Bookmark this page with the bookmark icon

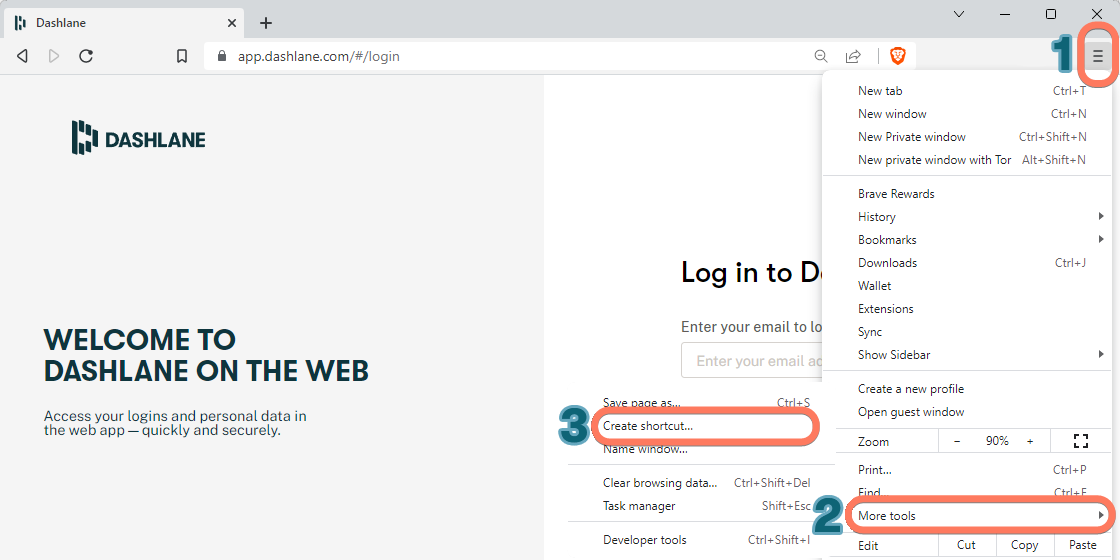point(182,56)
